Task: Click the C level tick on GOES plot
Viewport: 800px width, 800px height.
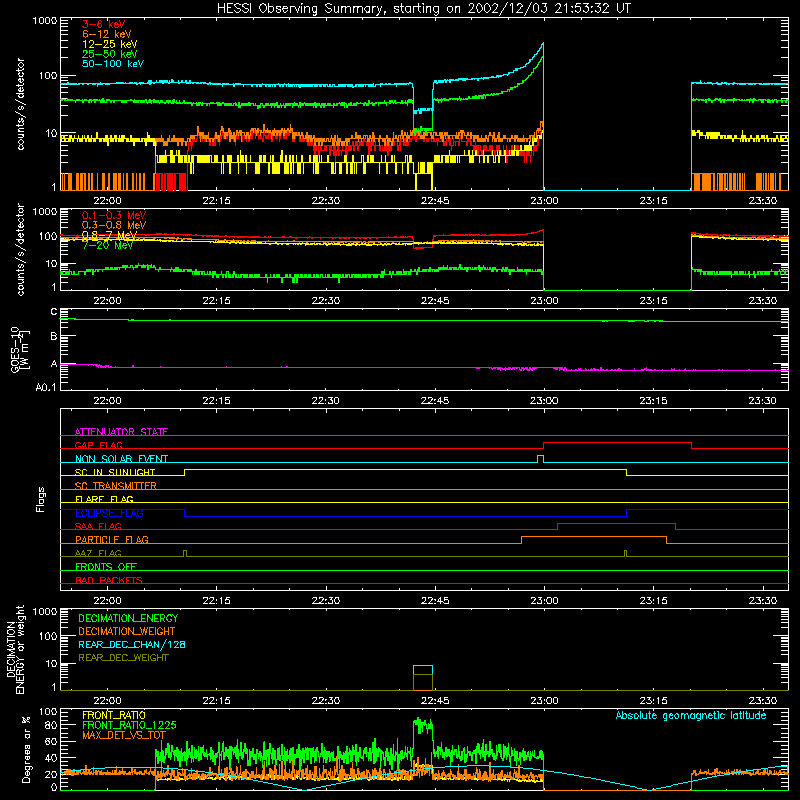Action: click(x=54, y=312)
